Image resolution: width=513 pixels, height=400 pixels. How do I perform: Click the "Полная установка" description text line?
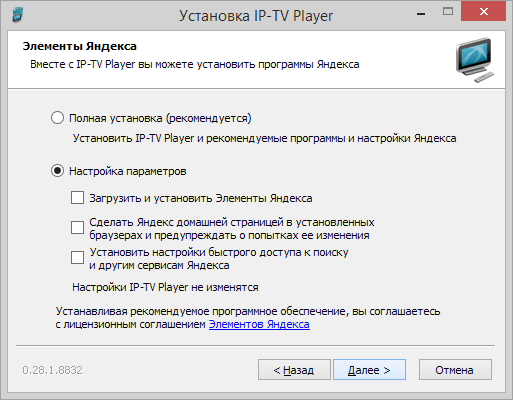pos(264,138)
